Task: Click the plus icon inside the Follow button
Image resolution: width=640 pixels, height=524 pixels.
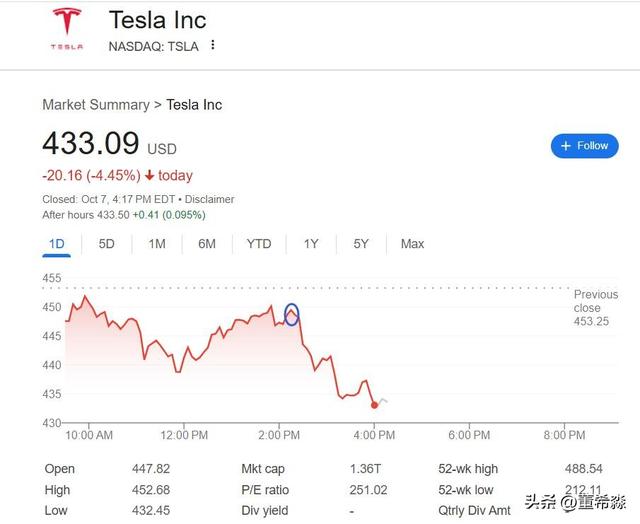Action: 566,146
